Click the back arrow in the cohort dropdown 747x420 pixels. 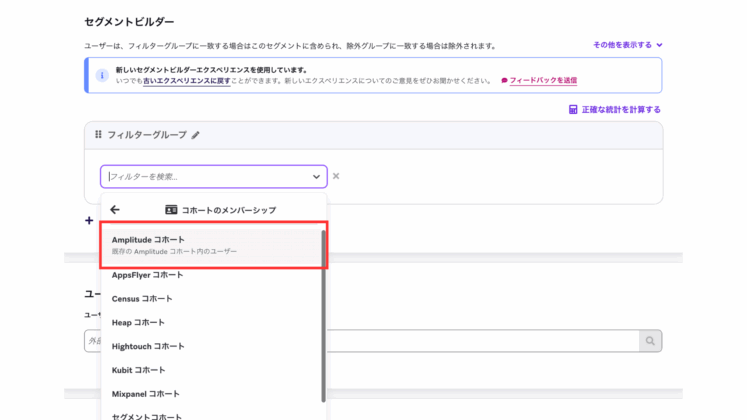click(115, 210)
